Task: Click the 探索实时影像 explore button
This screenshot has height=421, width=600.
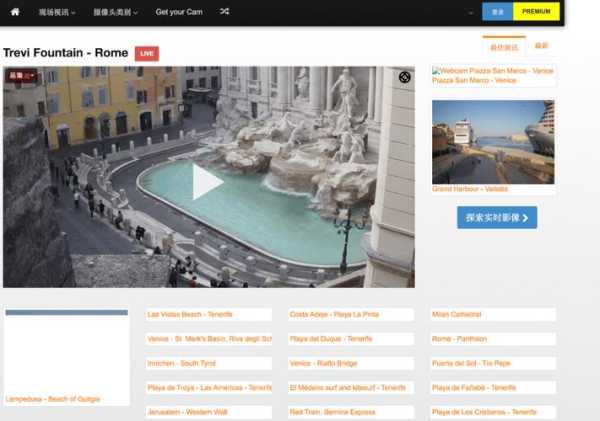Action: [x=497, y=217]
